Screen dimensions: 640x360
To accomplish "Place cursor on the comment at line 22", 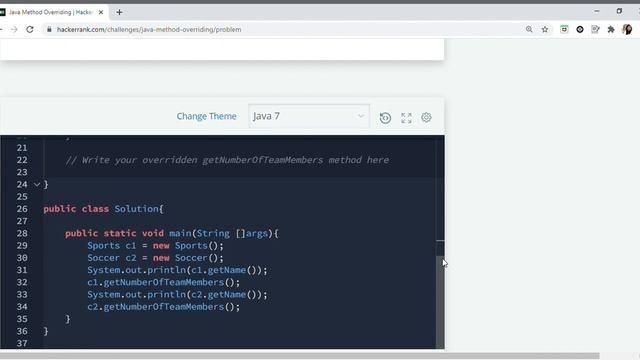I will pos(227,160).
